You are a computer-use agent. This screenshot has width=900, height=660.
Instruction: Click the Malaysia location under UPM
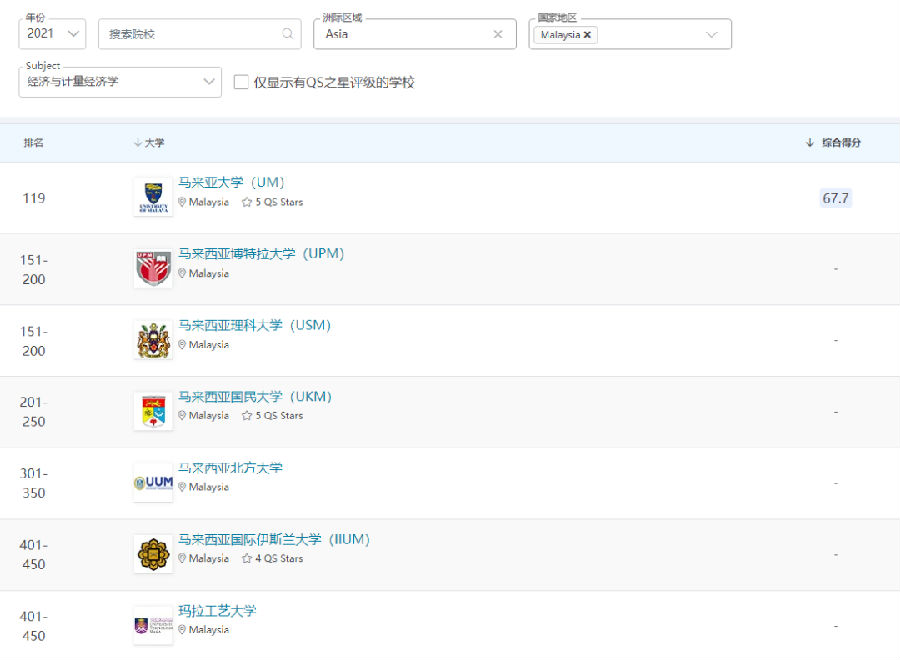click(x=204, y=274)
